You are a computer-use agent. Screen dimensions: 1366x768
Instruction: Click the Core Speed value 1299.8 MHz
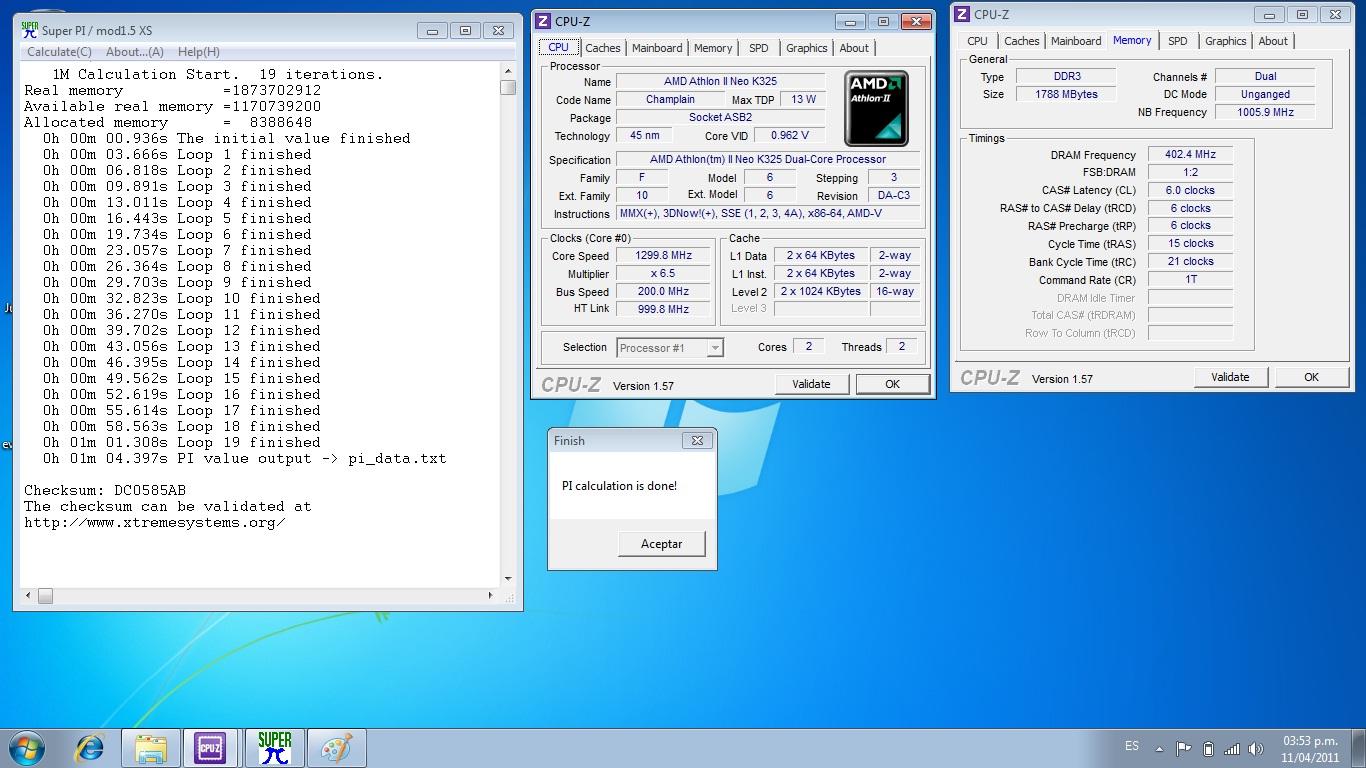point(663,255)
